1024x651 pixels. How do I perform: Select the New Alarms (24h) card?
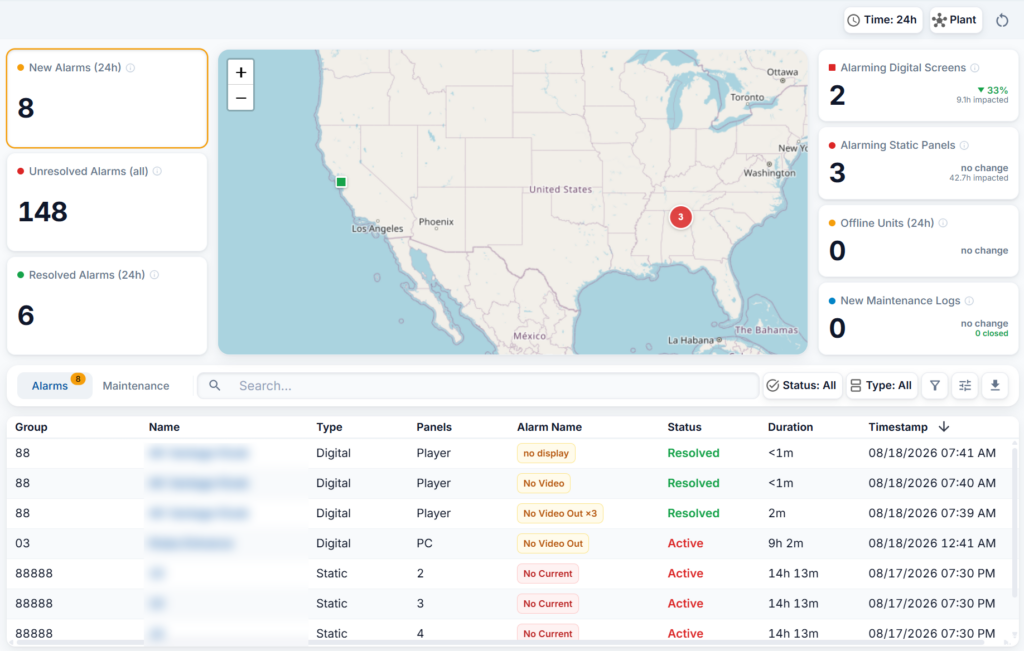(107, 99)
